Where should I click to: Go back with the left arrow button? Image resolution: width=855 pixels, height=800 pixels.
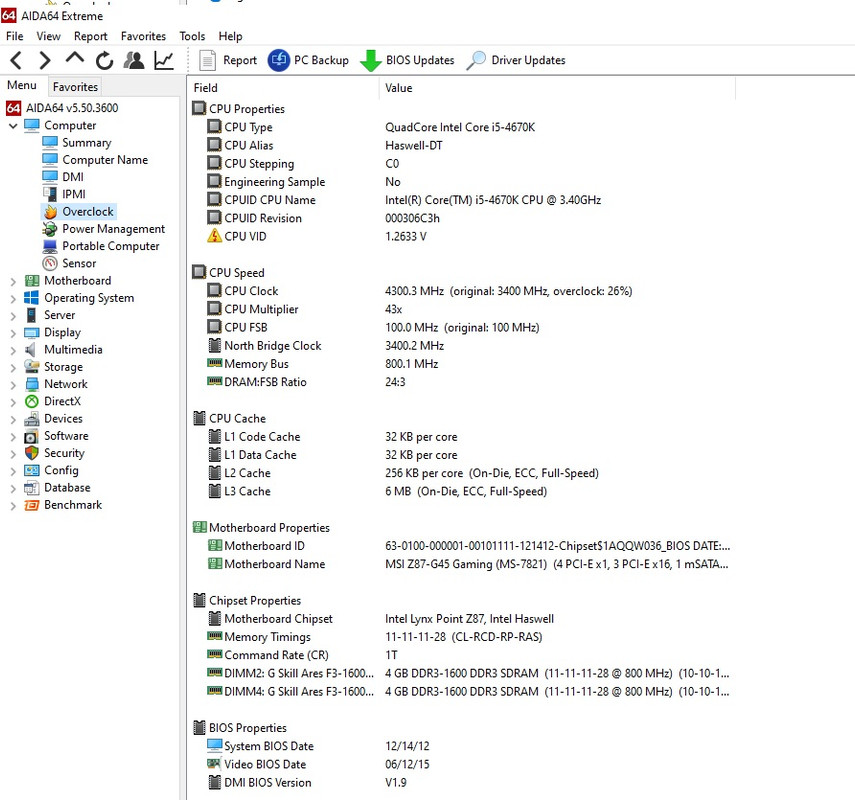click(x=16, y=60)
